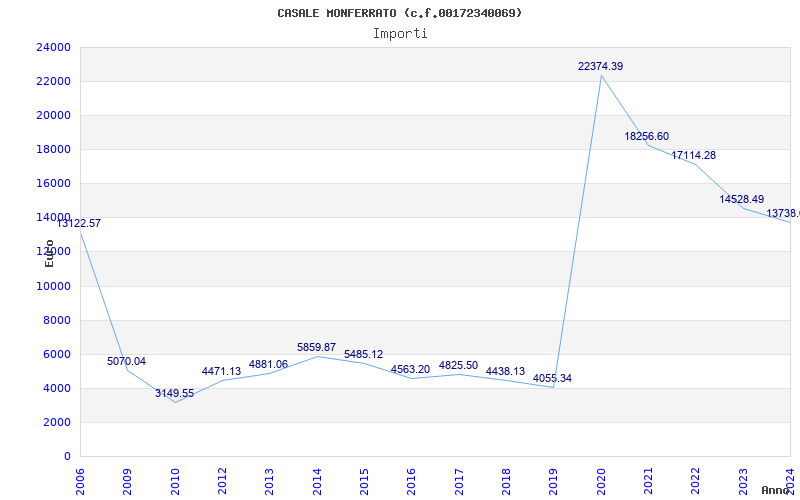Viewport: 800px width, 500px height.
Task: Click x-axis year 2006
Action: [80, 481]
